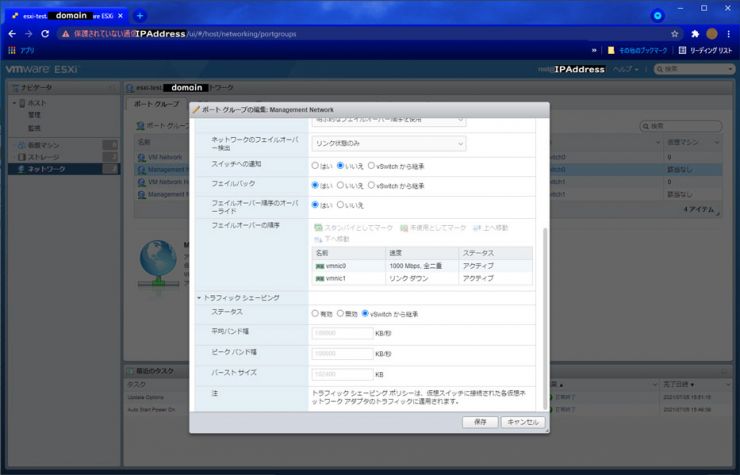
Task: Expand the ホスト tree node in navigator
Action: pos(14,103)
